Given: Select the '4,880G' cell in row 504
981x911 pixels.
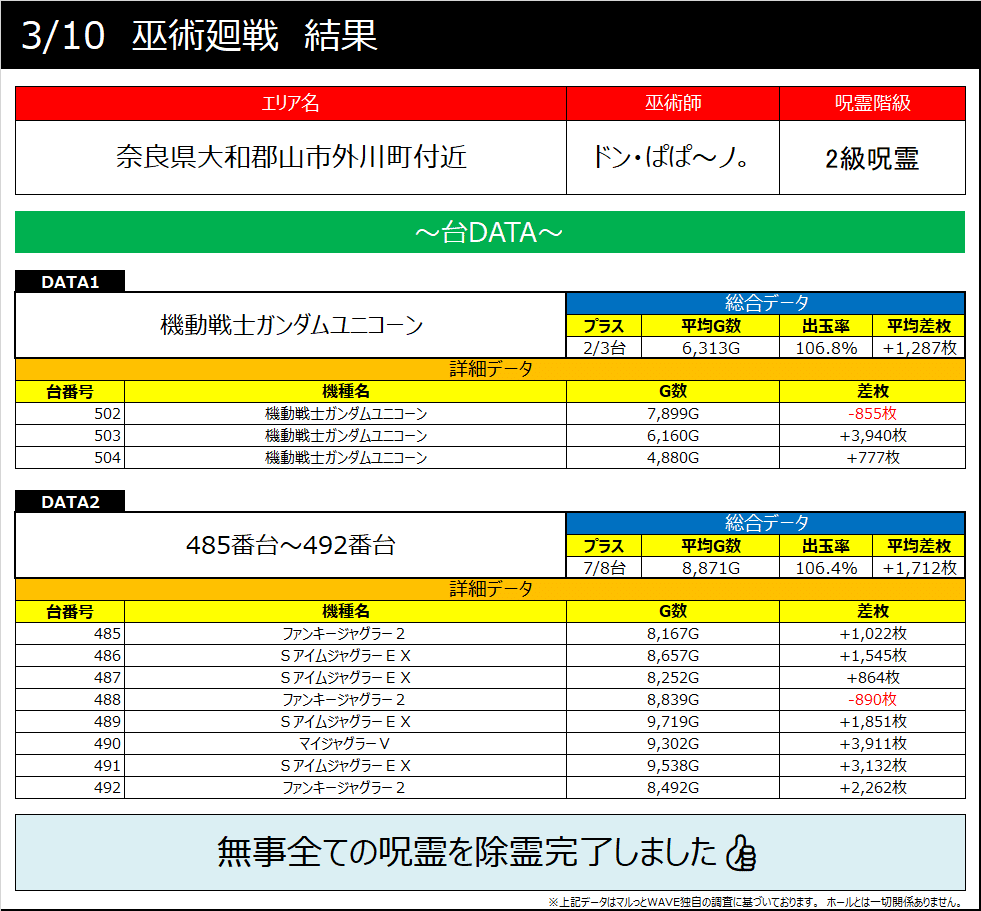Looking at the screenshot, I should 673,457.
